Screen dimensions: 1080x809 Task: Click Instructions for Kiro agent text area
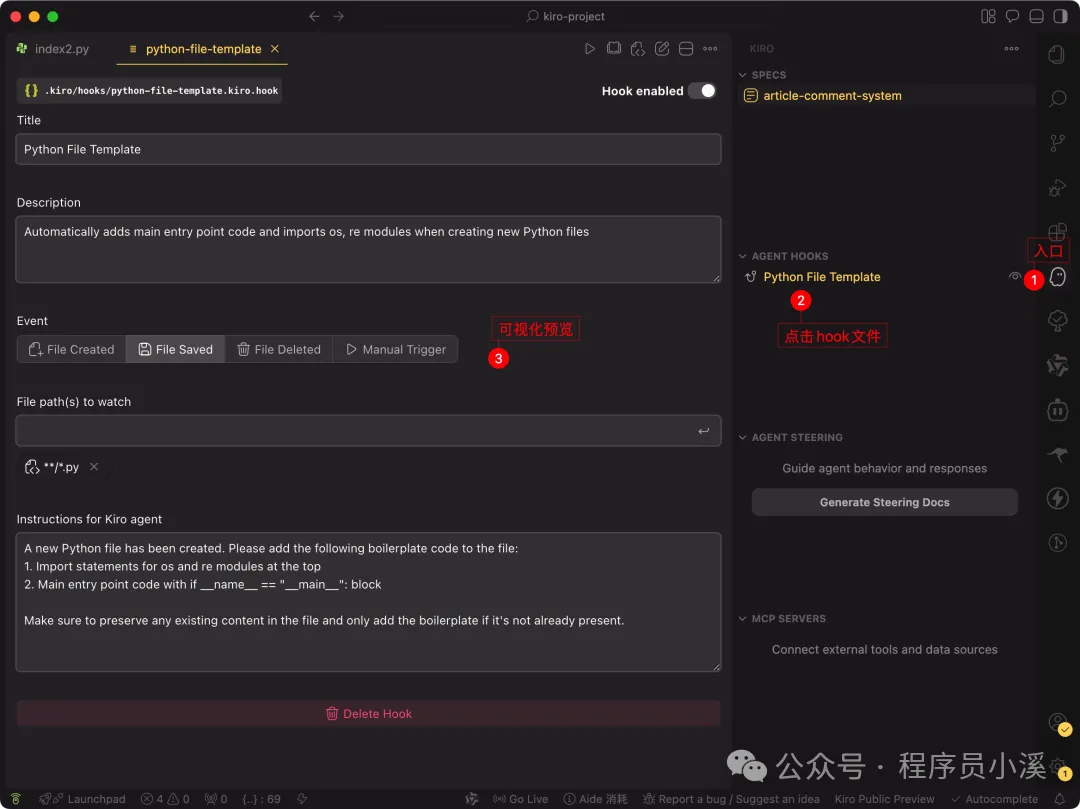point(368,602)
